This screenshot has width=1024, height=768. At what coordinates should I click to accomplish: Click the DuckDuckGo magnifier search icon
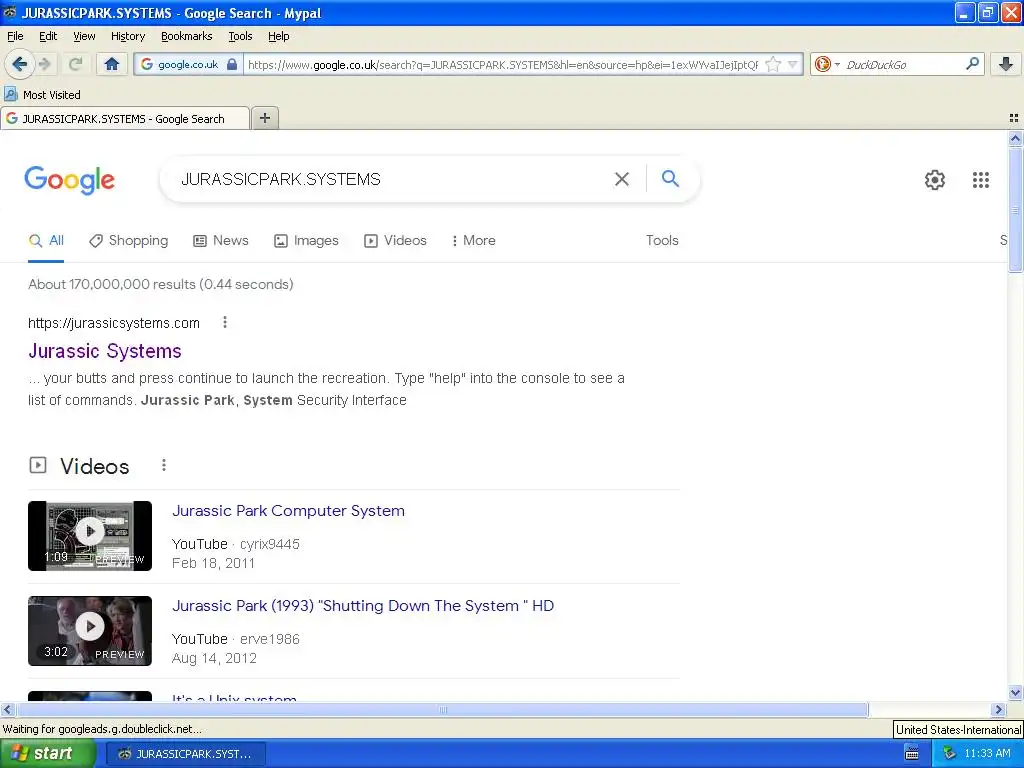tap(972, 64)
